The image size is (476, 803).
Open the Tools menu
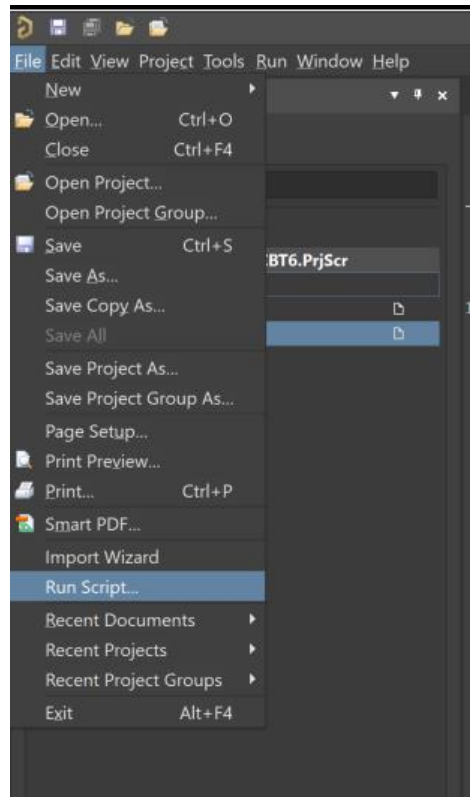coord(223,61)
